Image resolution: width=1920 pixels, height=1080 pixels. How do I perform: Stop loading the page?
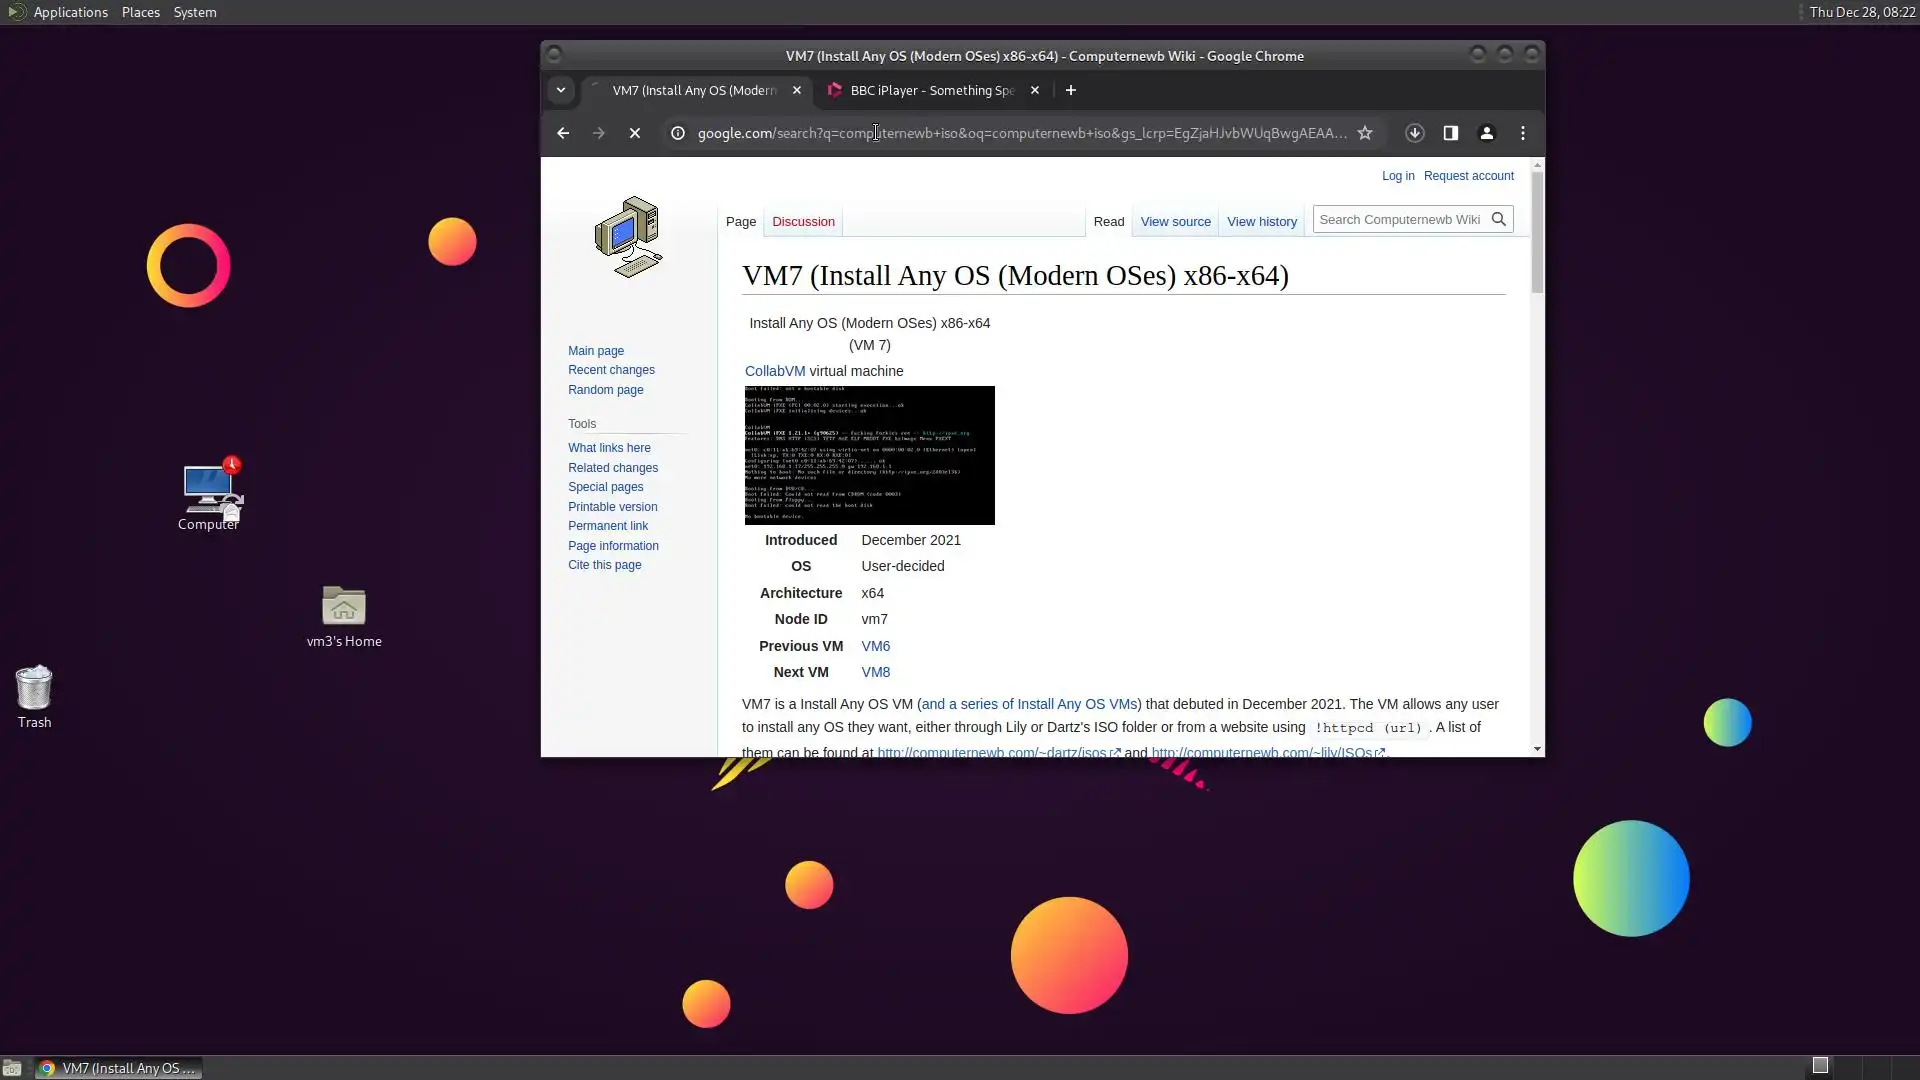click(x=634, y=133)
